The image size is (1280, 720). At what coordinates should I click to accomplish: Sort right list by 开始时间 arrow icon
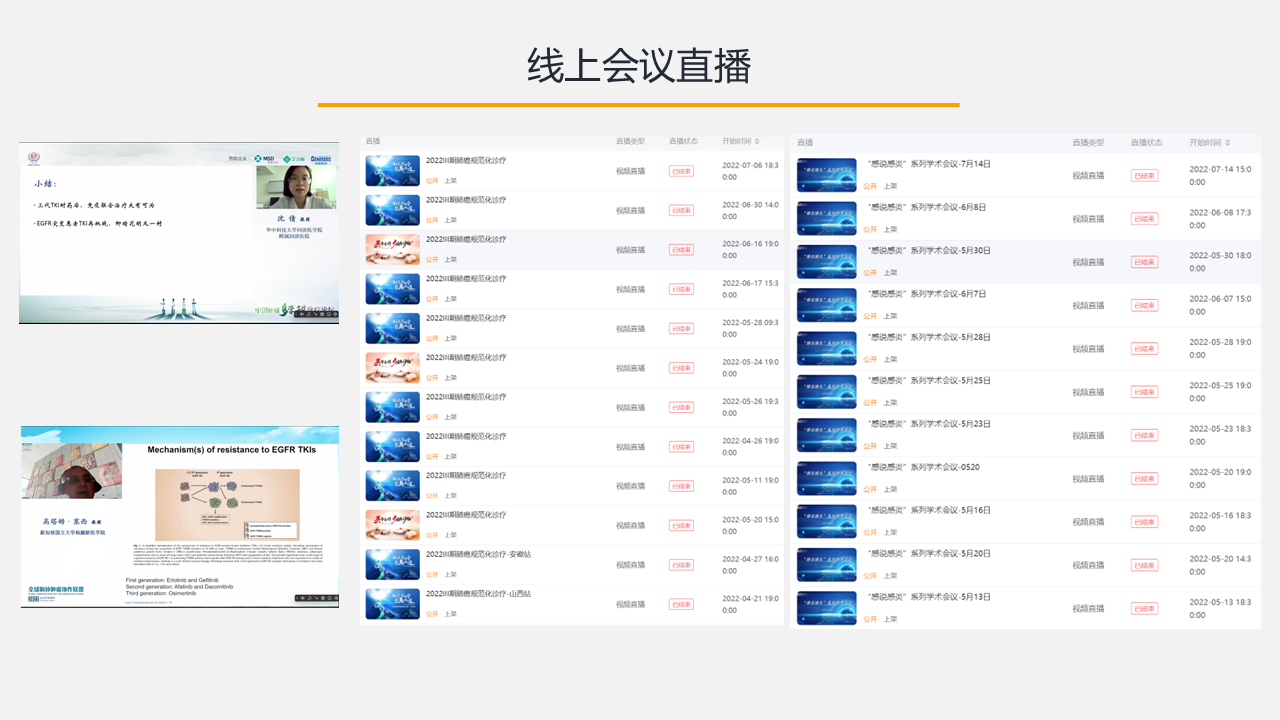click(x=1227, y=143)
